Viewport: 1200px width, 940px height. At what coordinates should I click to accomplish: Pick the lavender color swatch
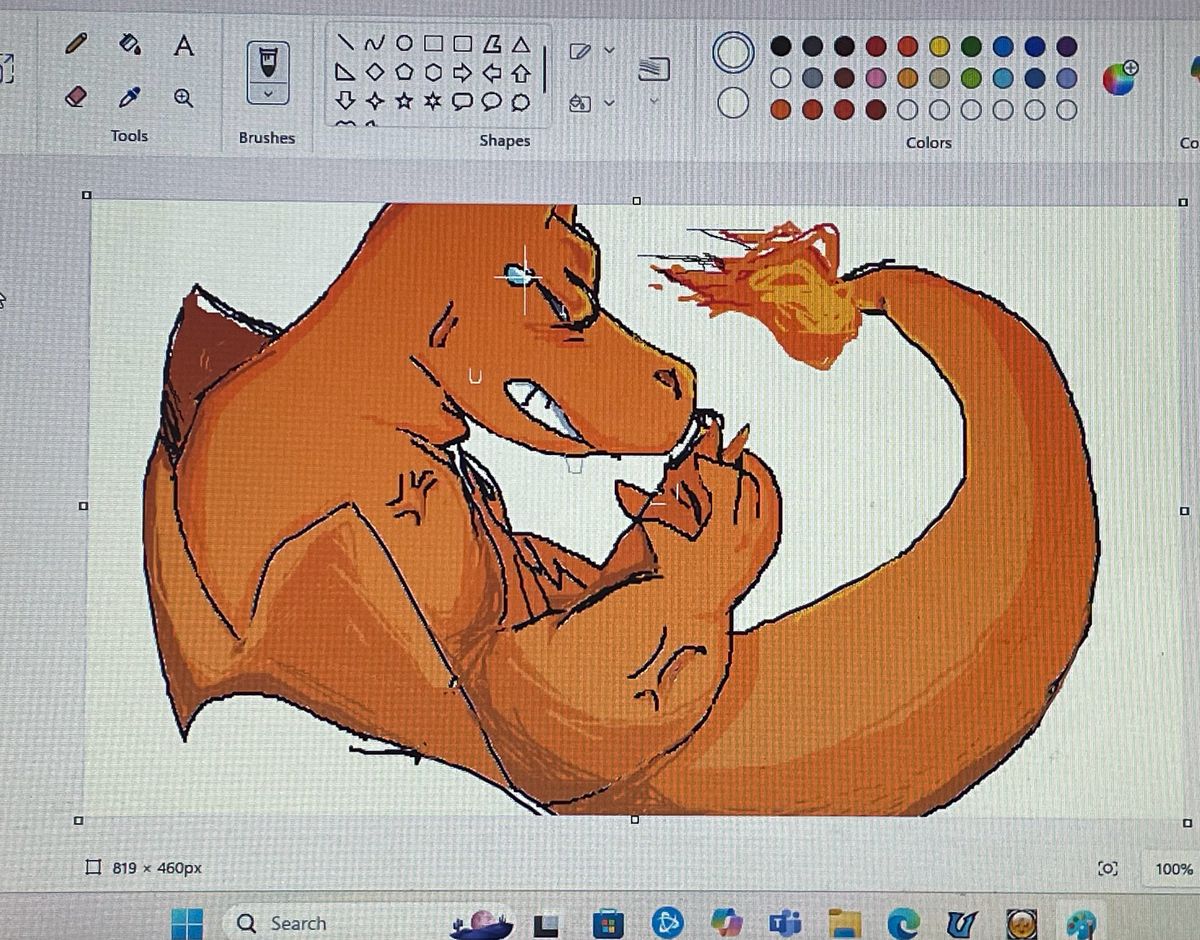(x=1067, y=78)
